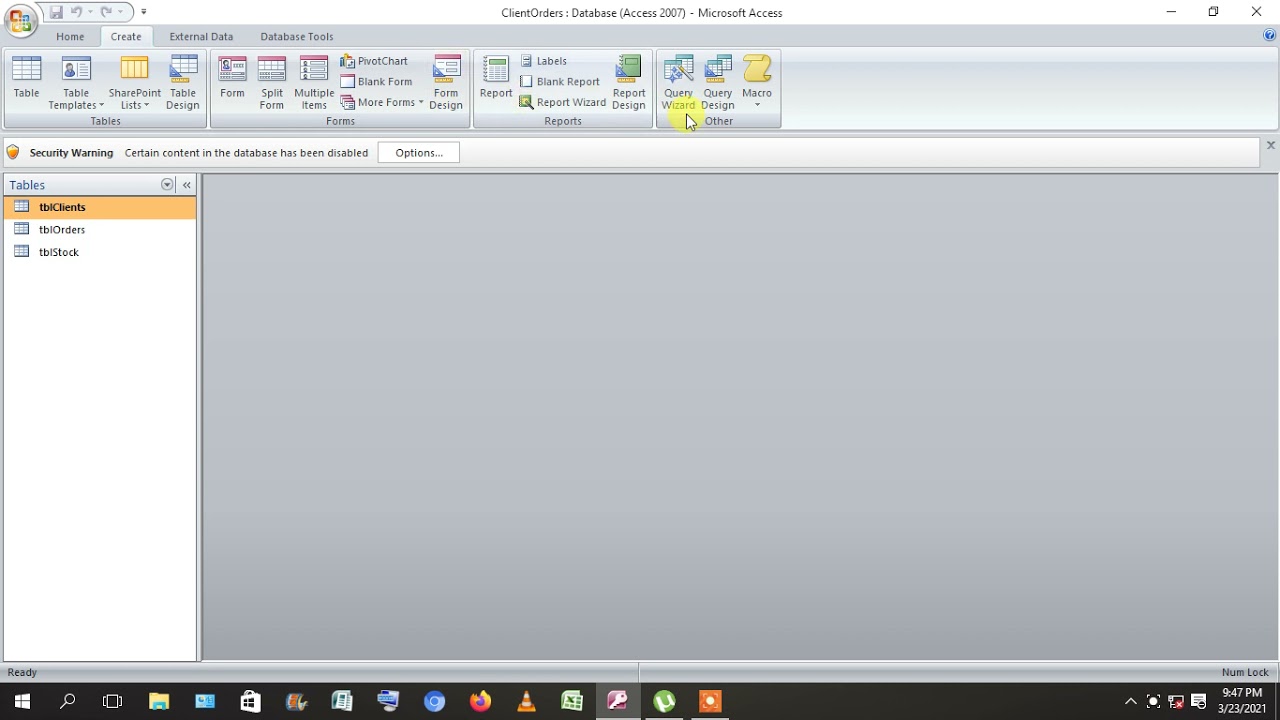The height and width of the screenshot is (720, 1280).
Task: Open the External Data tab
Action: (201, 36)
